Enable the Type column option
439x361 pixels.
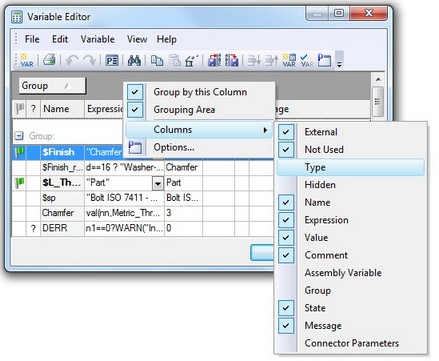[x=350, y=167]
